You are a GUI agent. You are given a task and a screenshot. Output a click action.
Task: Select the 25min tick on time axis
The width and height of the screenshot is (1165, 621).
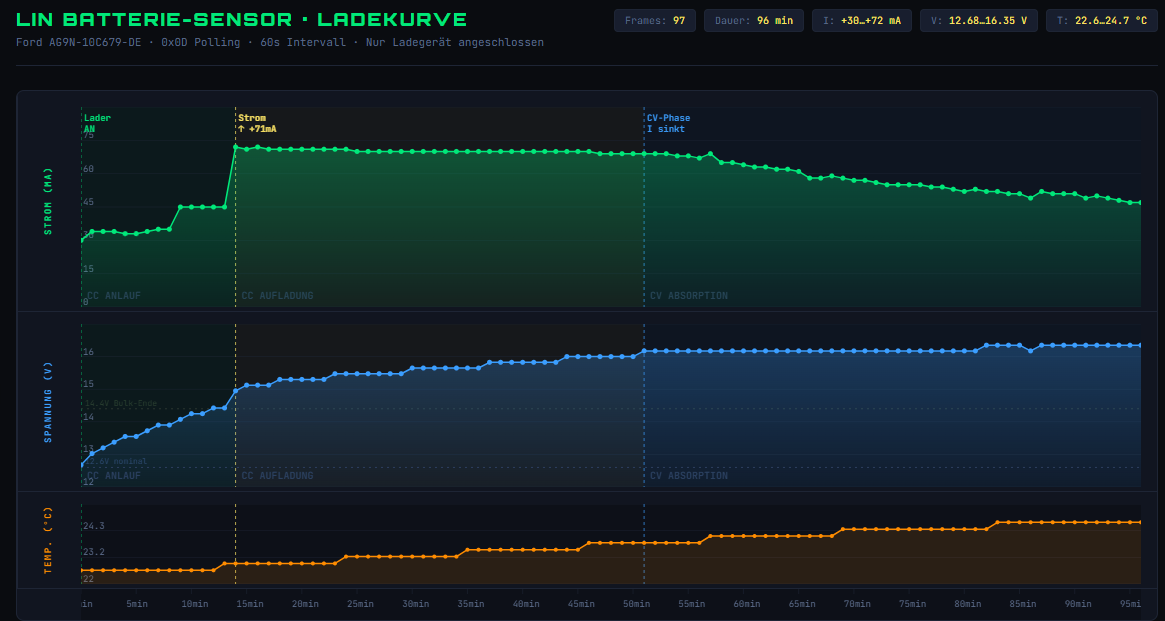(x=360, y=604)
